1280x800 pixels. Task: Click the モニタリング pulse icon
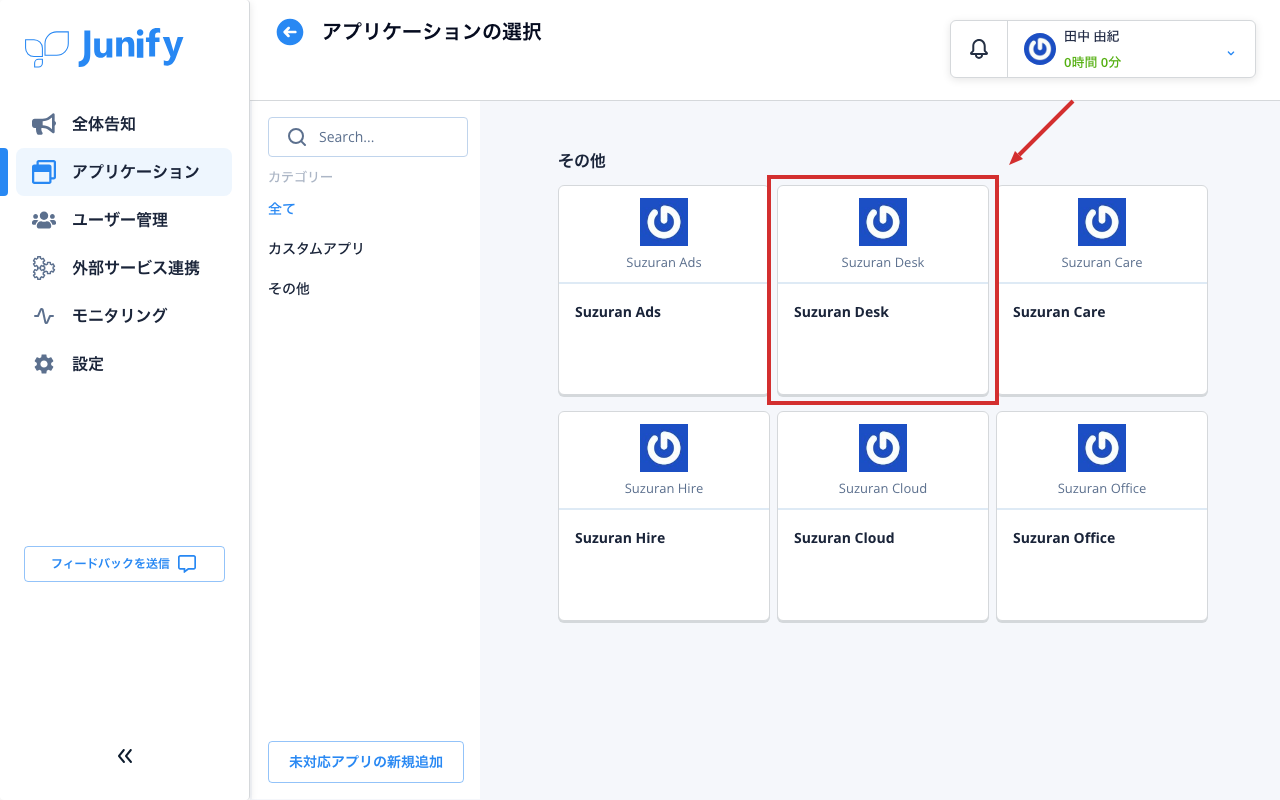pos(44,316)
